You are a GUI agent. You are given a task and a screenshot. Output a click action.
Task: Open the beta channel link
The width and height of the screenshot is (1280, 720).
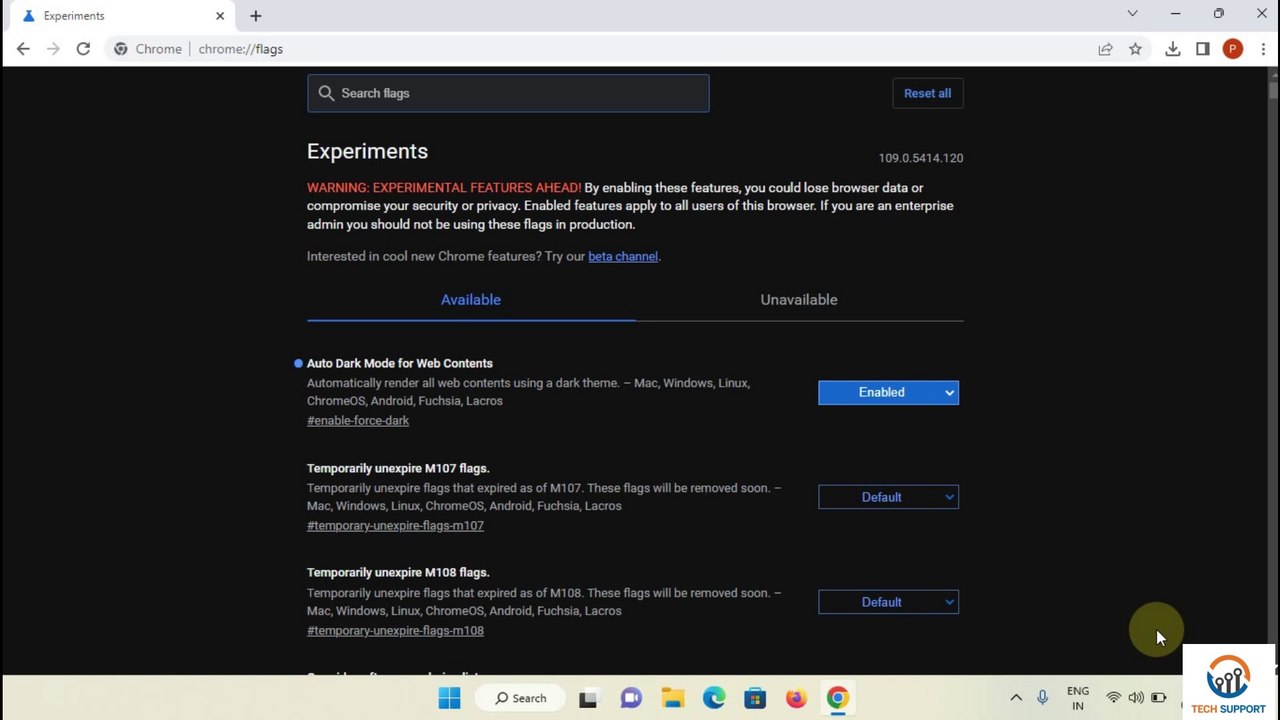tap(623, 257)
